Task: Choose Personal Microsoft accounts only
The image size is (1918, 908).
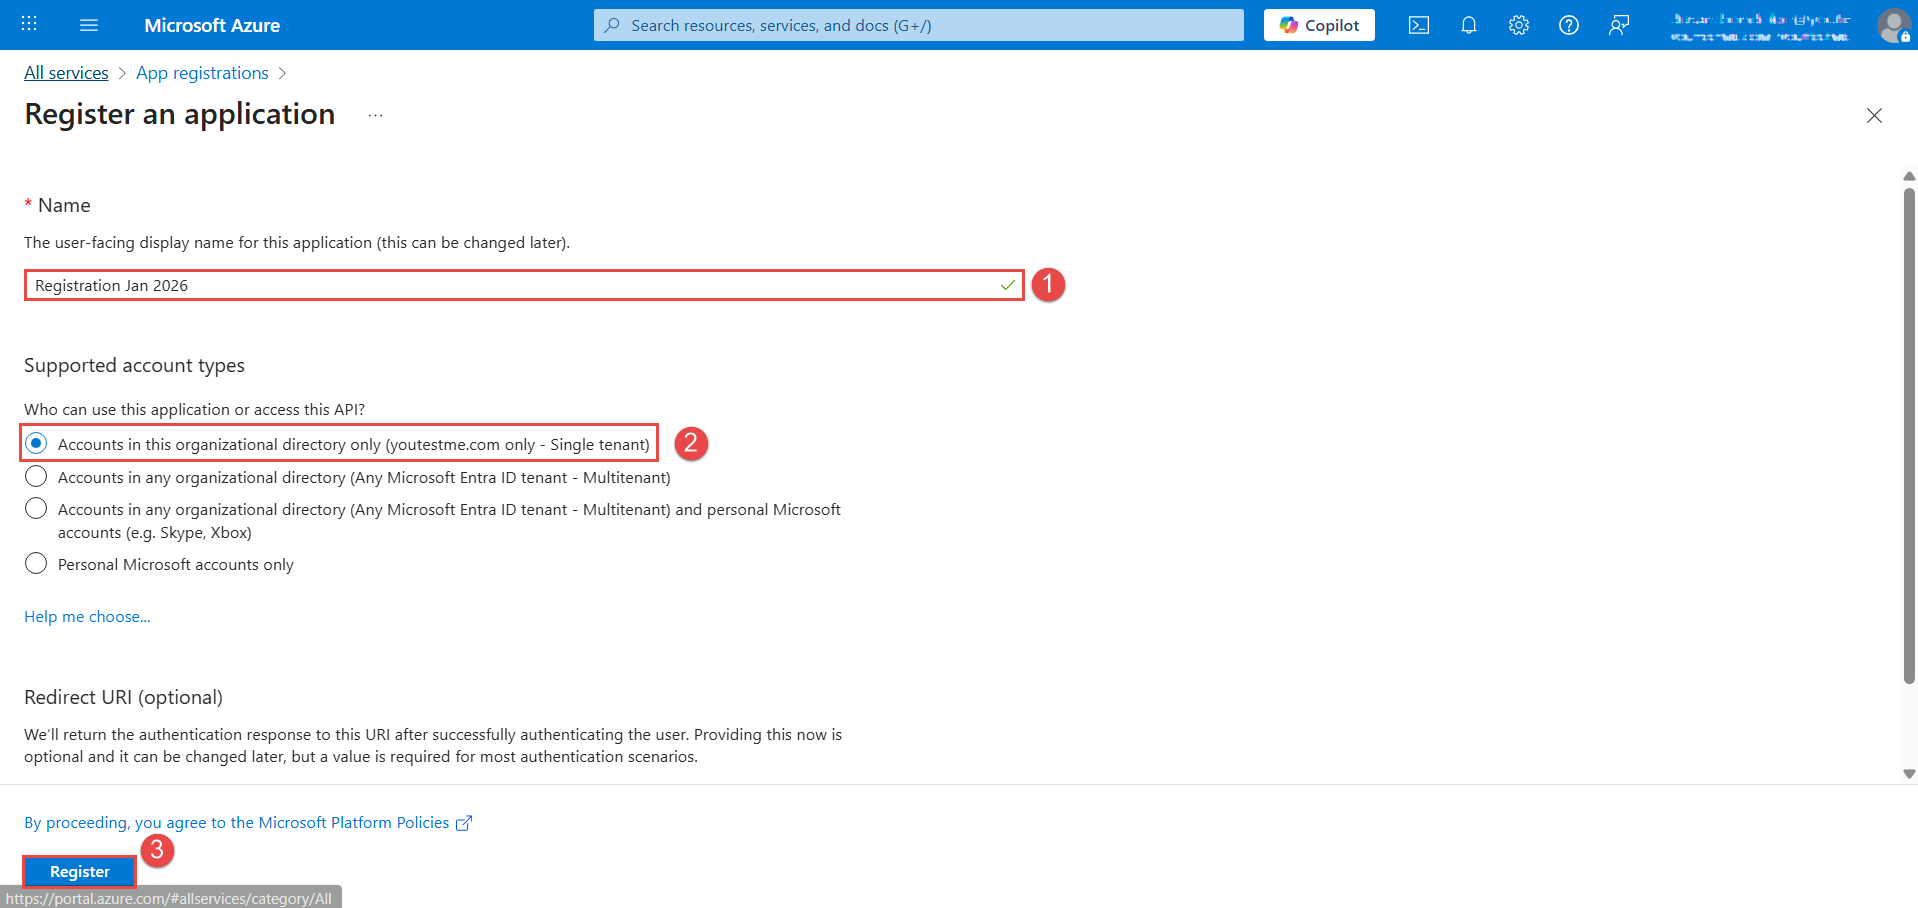Action: [36, 564]
